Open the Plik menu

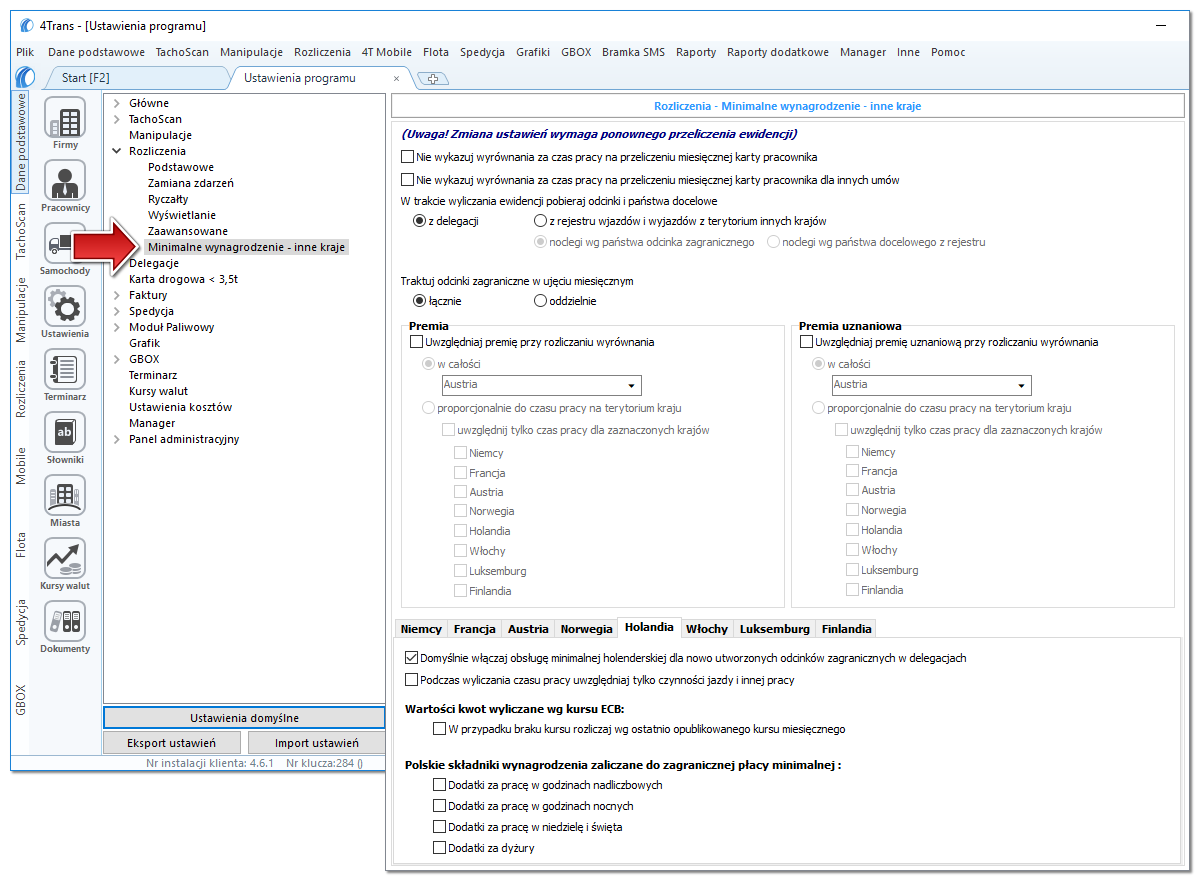26,52
